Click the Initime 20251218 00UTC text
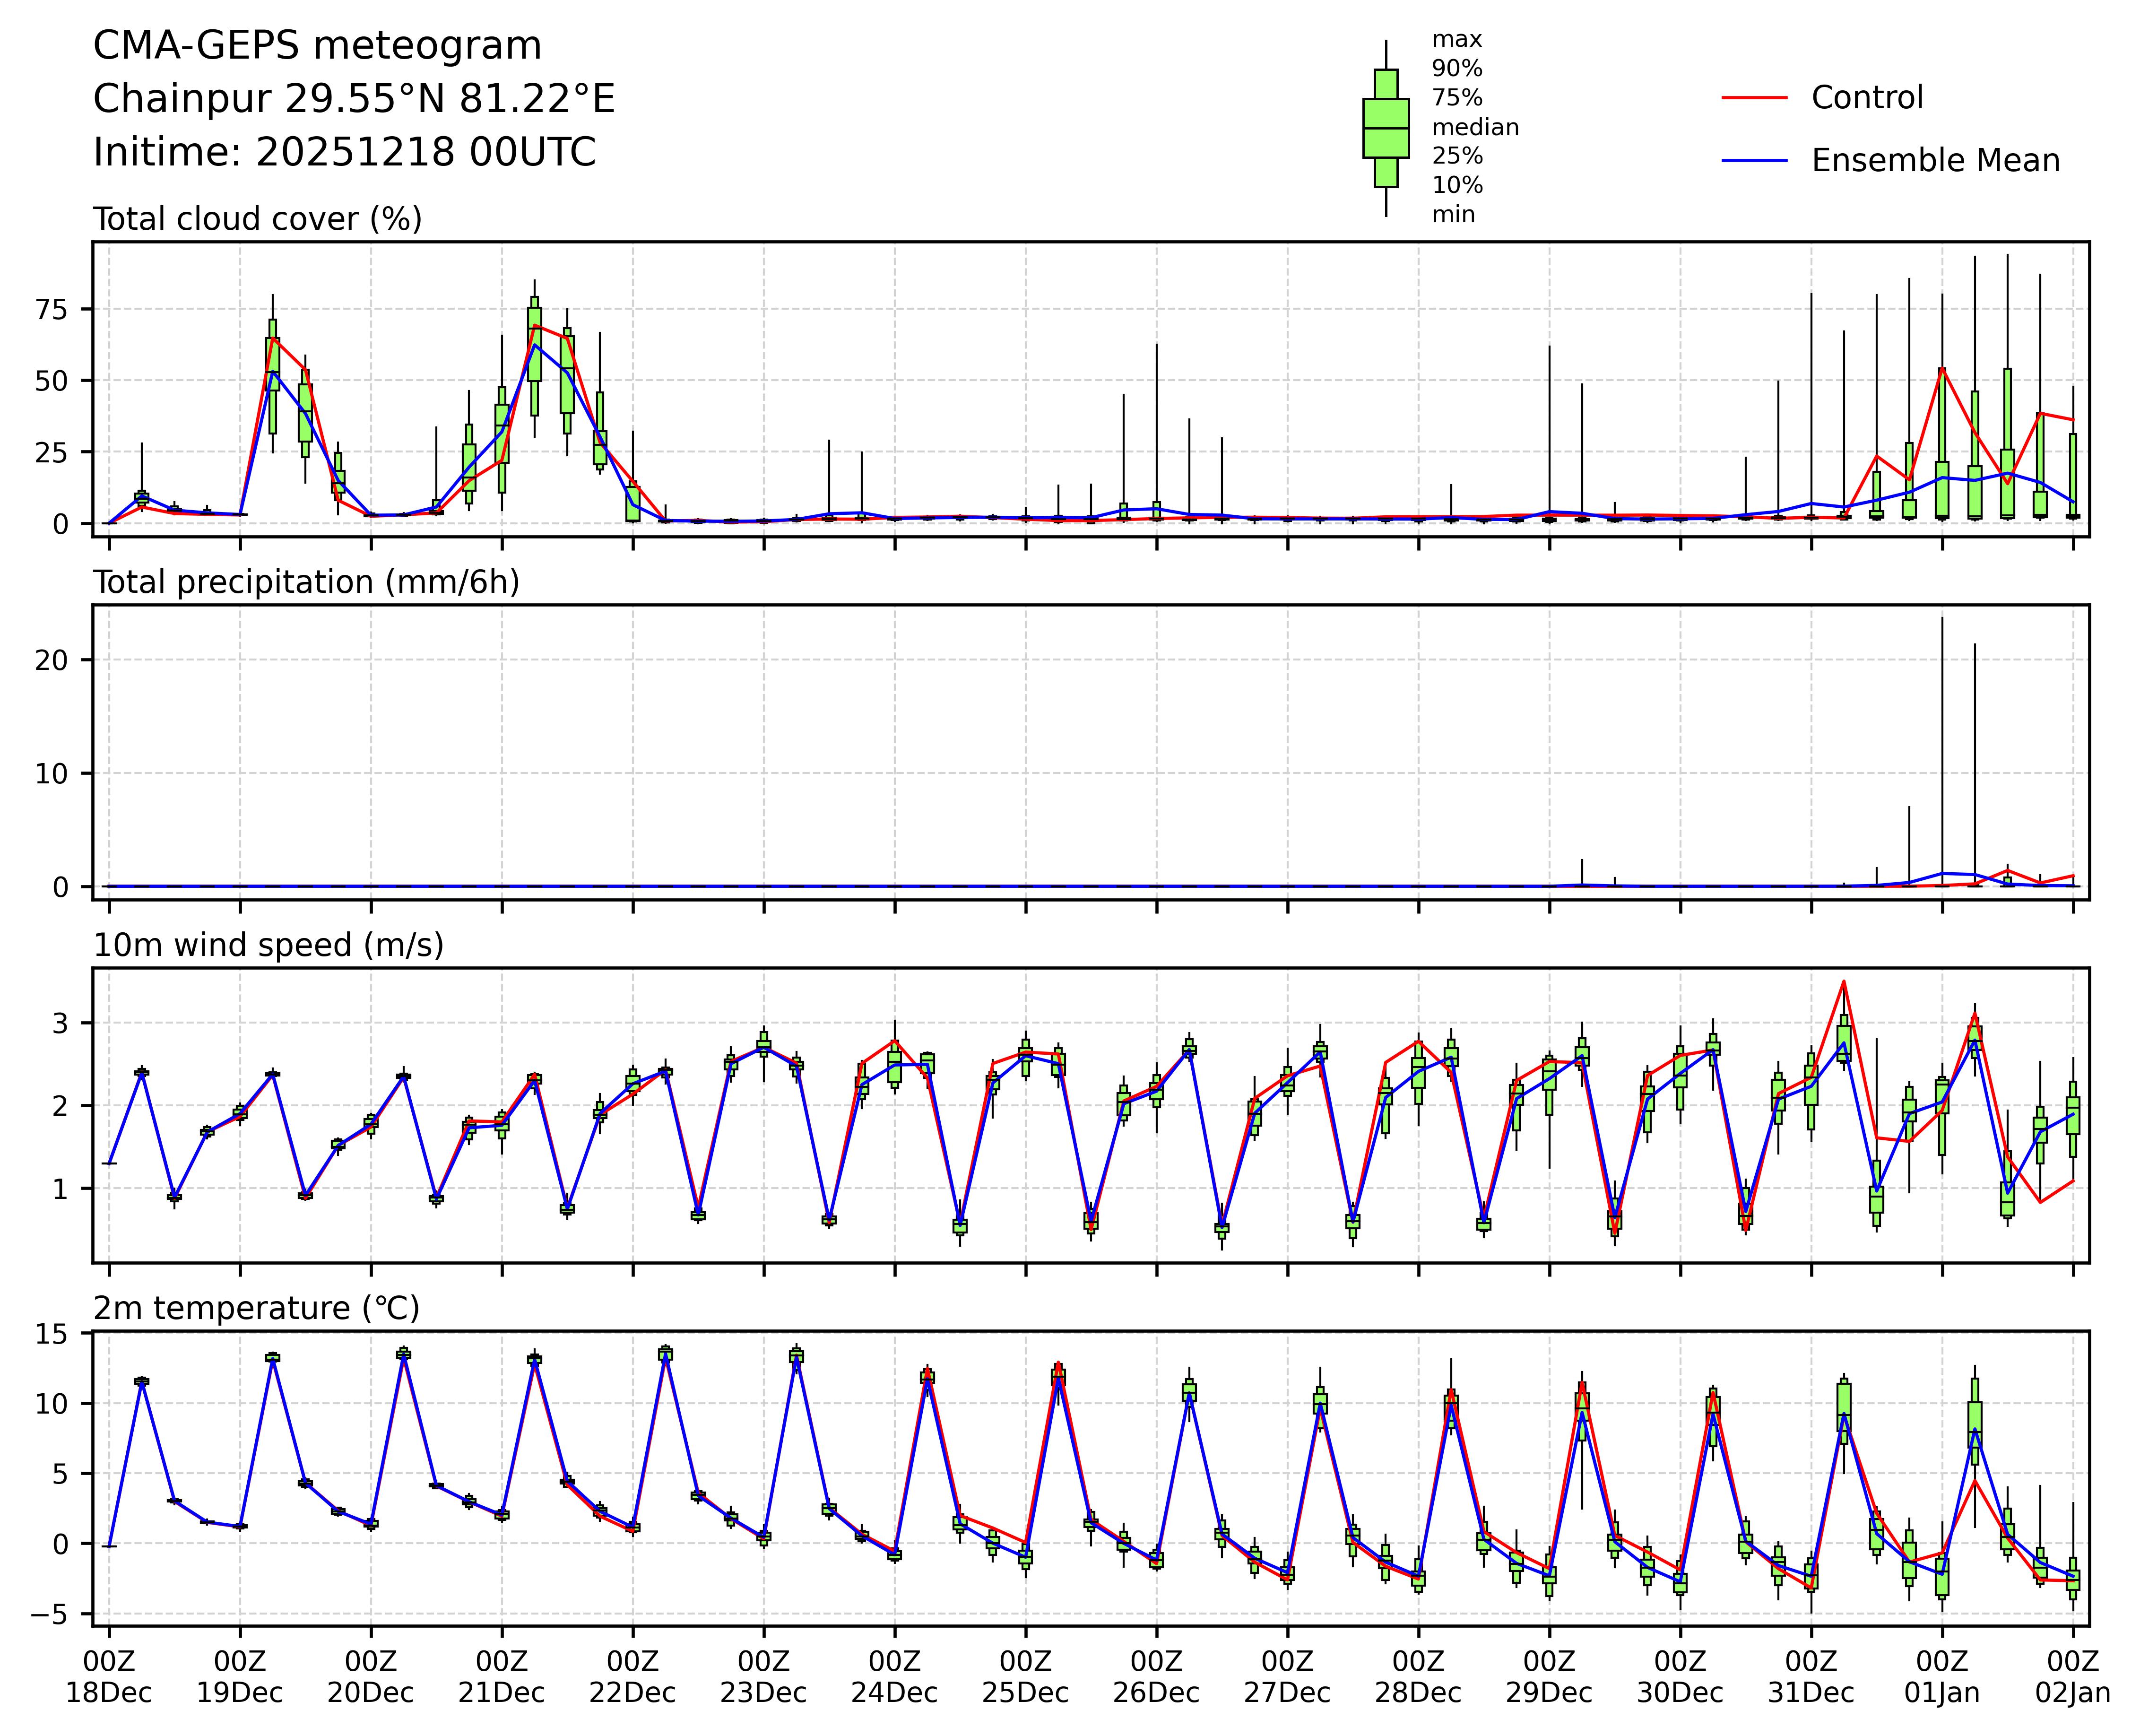The height and width of the screenshot is (1736, 2140). (344, 153)
